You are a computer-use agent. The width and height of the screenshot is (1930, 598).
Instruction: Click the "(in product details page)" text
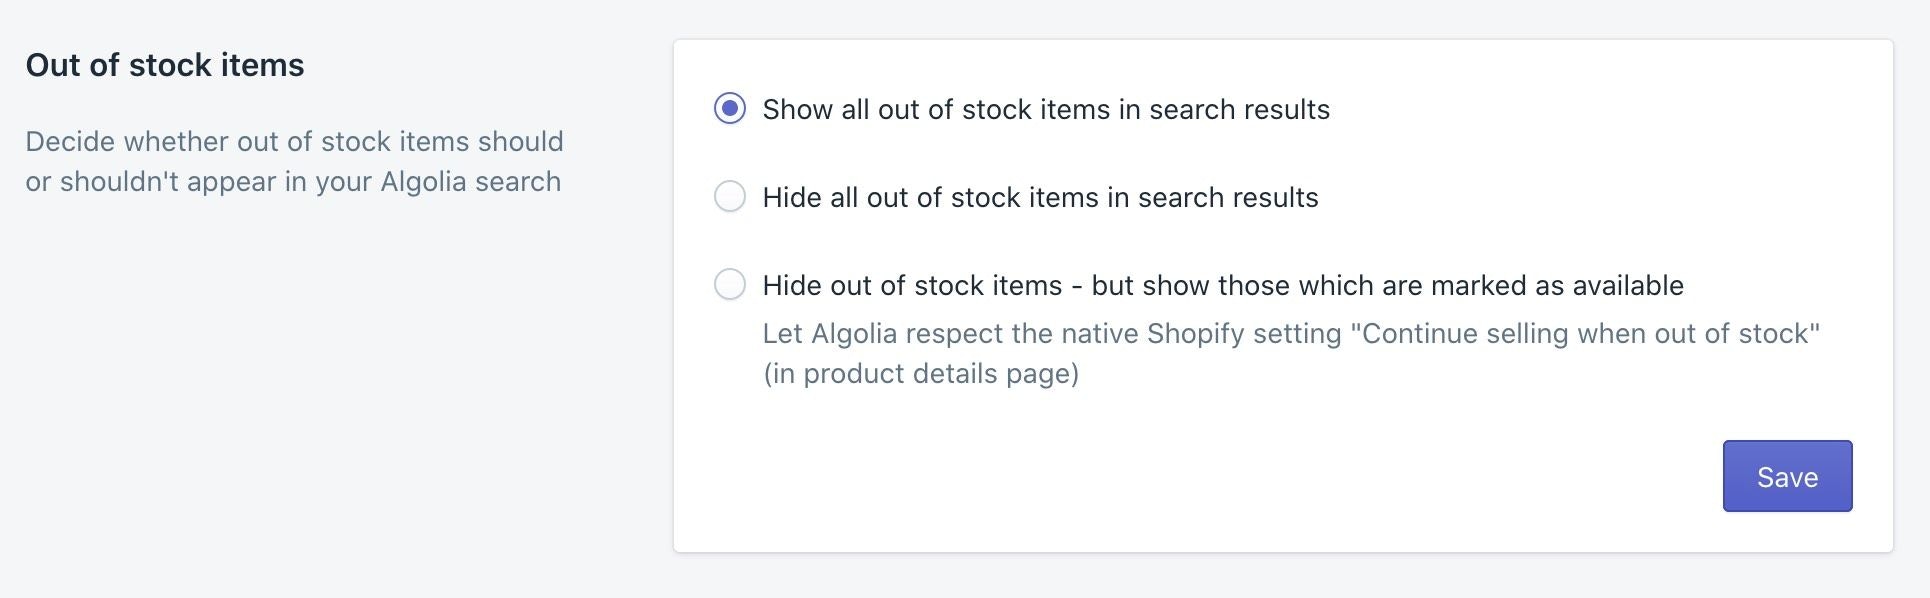tap(920, 373)
